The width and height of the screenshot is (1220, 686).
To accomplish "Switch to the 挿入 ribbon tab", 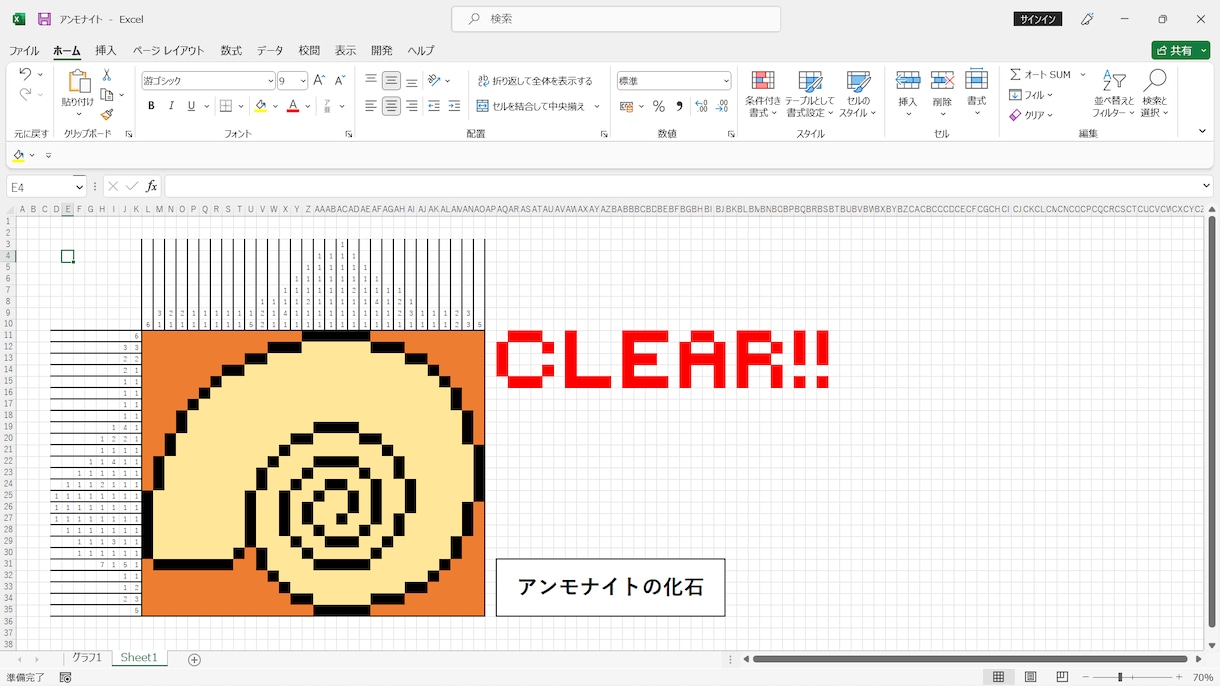I will tap(106, 50).
